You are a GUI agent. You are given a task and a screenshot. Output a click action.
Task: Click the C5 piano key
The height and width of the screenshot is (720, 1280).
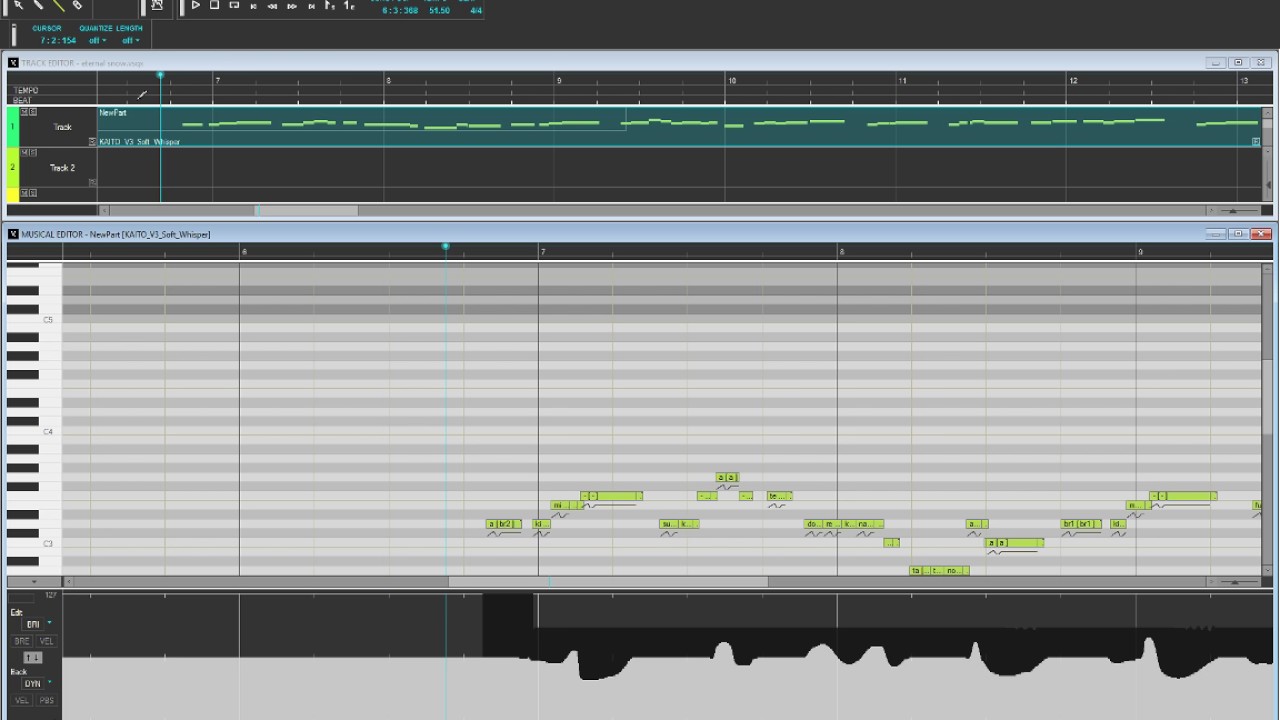(35, 320)
